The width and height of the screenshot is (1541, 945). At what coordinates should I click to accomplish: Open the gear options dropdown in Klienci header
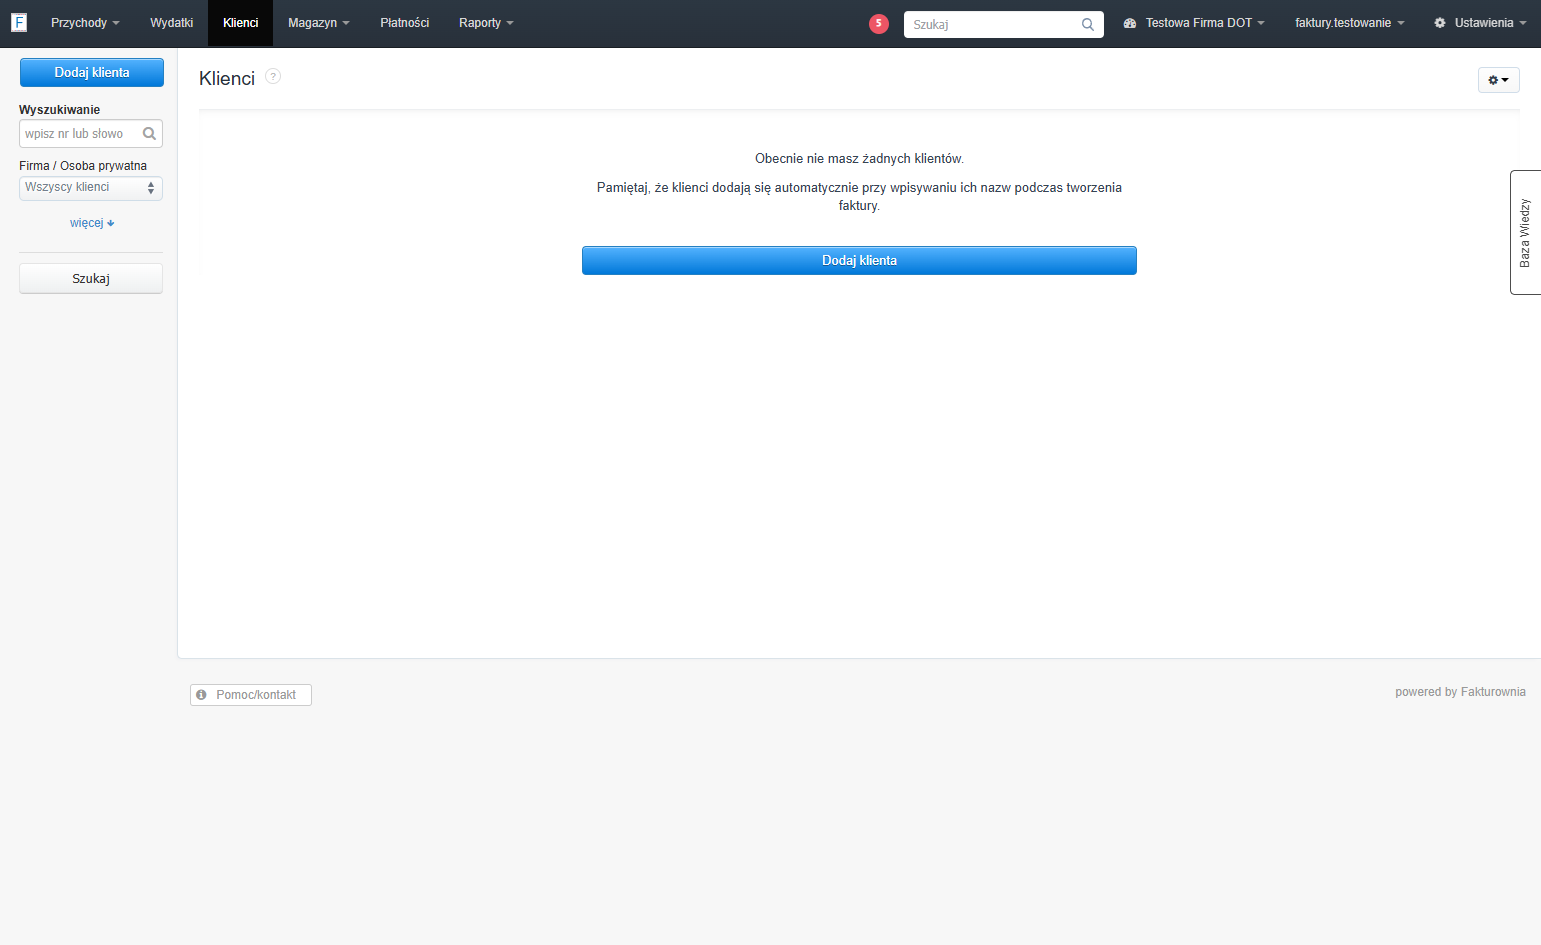tap(1499, 80)
